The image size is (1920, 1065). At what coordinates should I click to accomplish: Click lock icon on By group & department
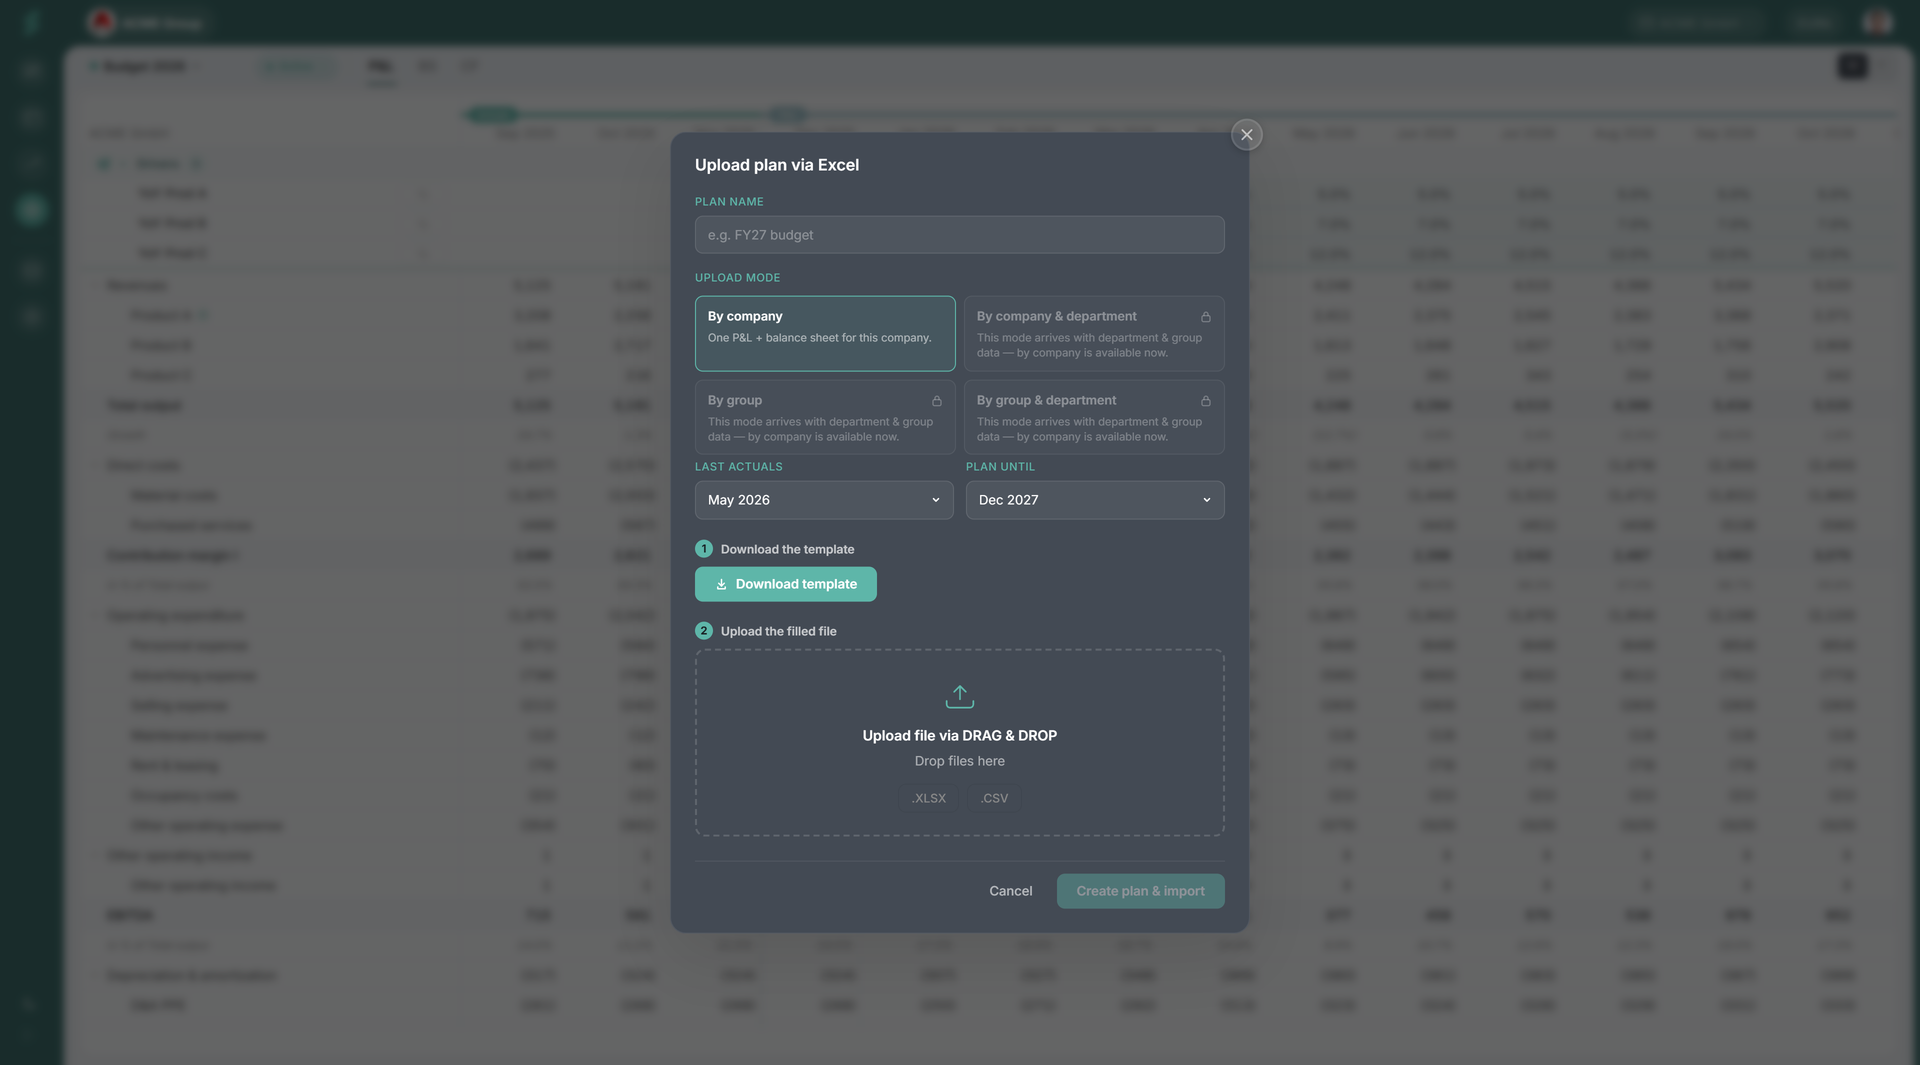coord(1205,401)
